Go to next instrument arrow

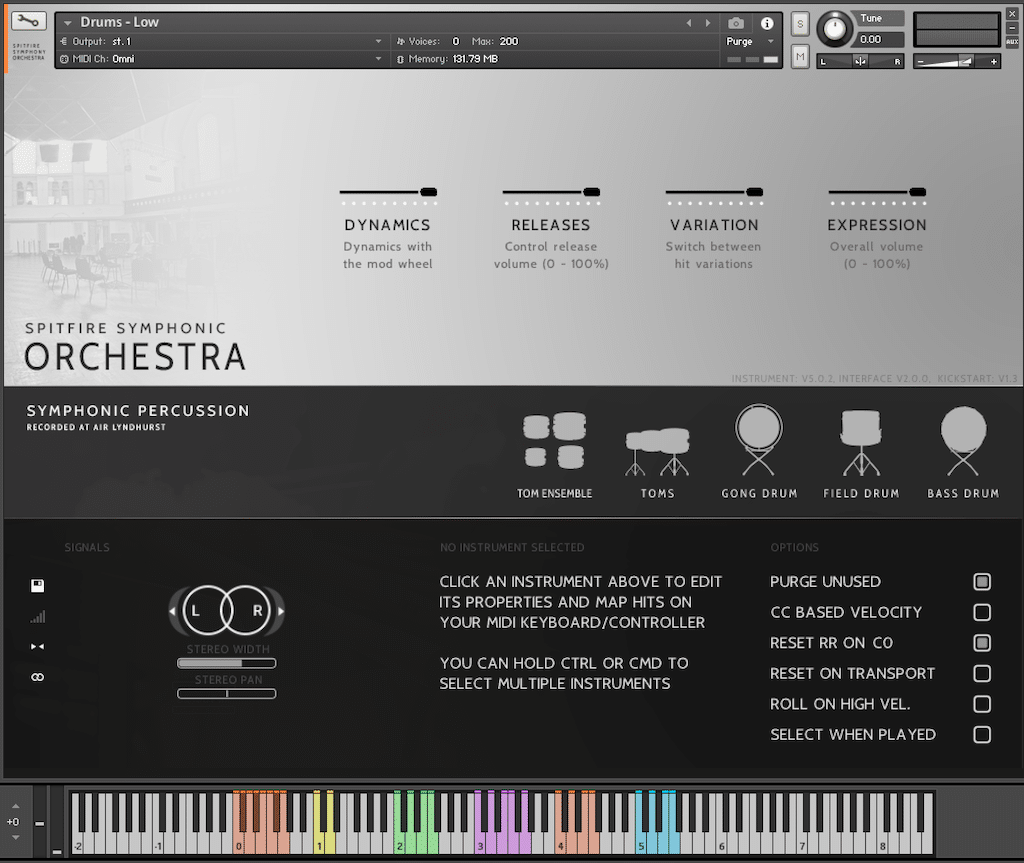coord(708,23)
